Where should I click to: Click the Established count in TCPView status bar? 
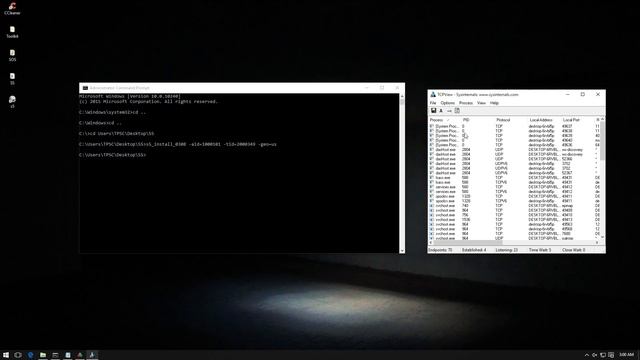pos(474,250)
